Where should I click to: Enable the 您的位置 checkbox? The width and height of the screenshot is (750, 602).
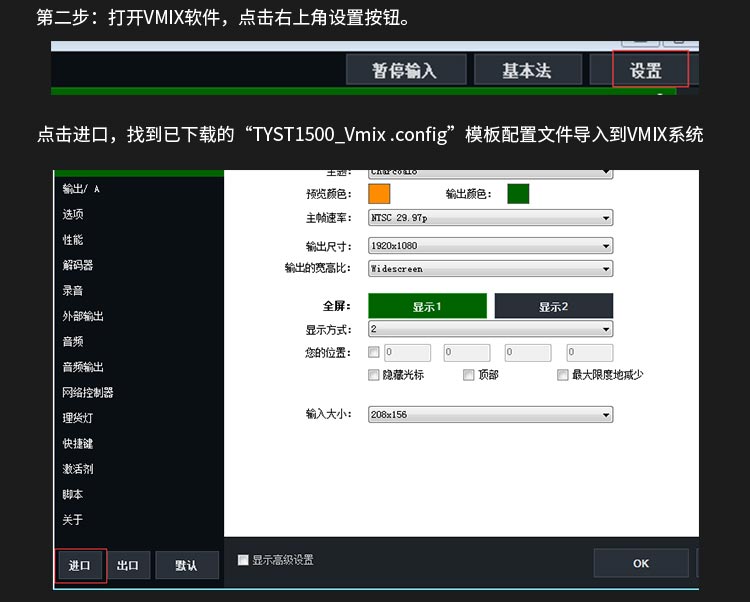374,352
